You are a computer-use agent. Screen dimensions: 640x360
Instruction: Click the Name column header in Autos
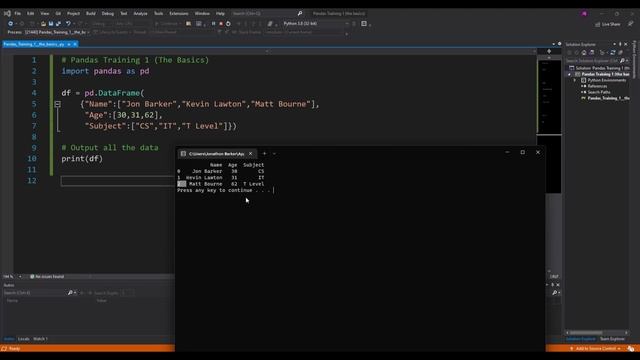pyautogui.click(x=12, y=300)
